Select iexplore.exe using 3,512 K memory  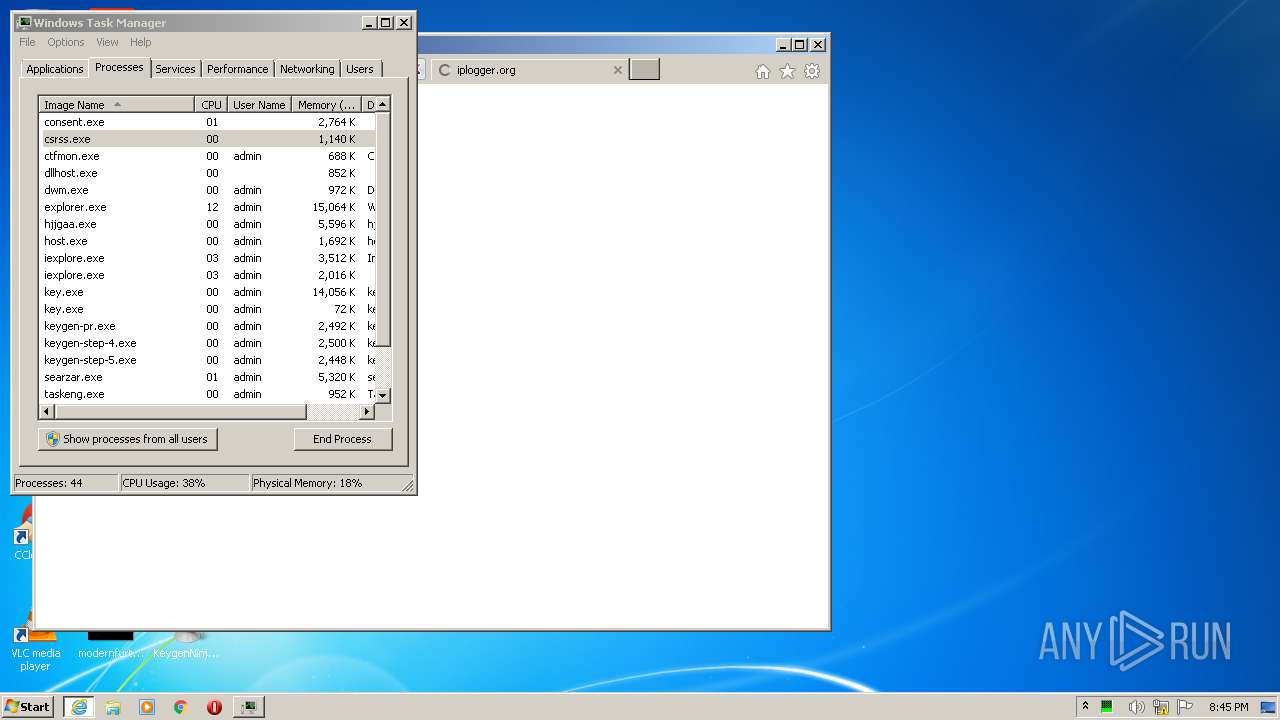coord(207,258)
